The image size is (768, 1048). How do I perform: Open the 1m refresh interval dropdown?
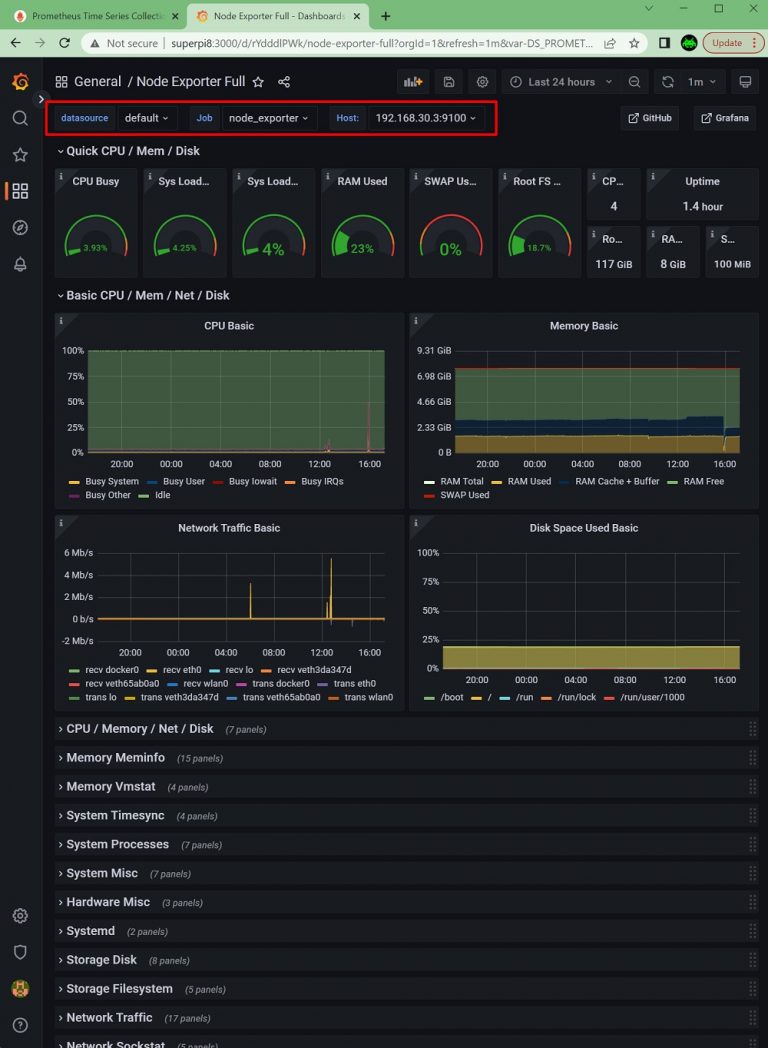point(701,82)
